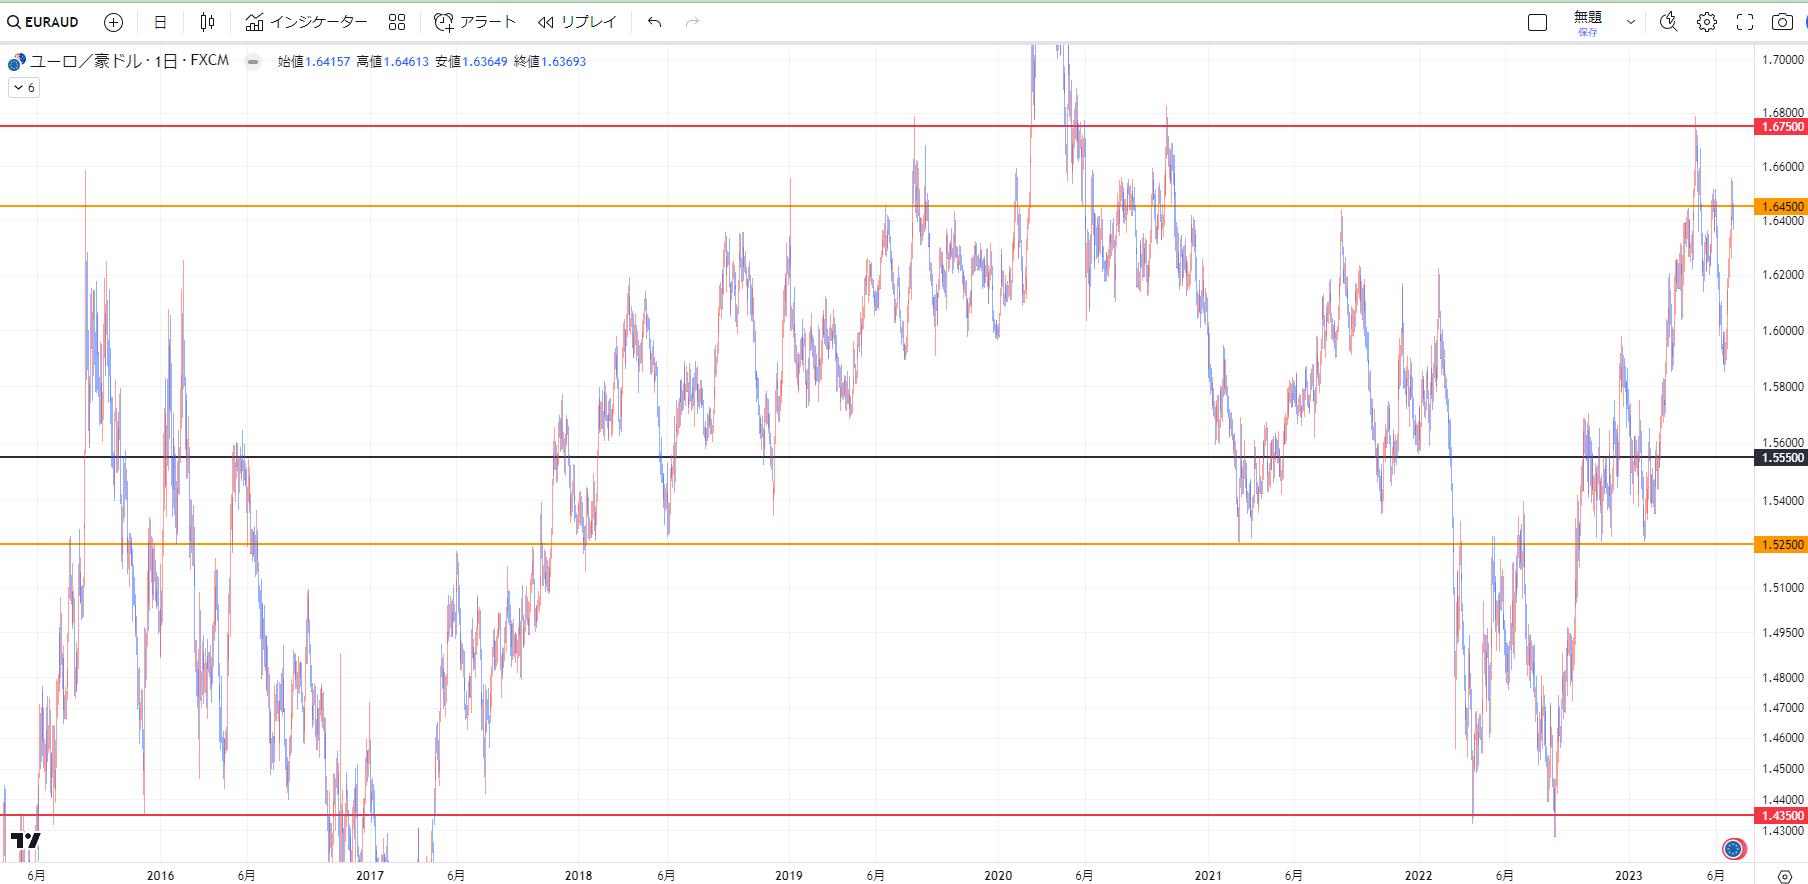Open chart settings gear icon
The height and width of the screenshot is (884, 1808).
[x=1707, y=22]
